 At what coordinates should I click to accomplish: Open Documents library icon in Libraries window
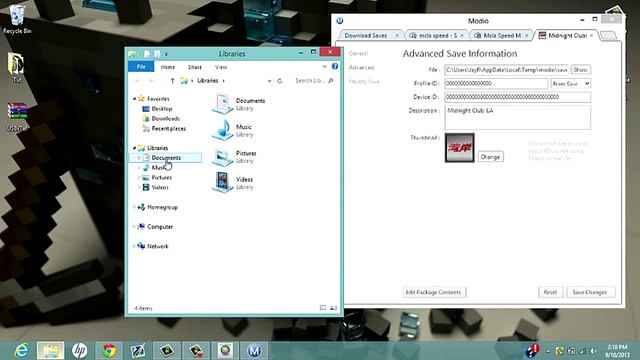tap(222, 104)
